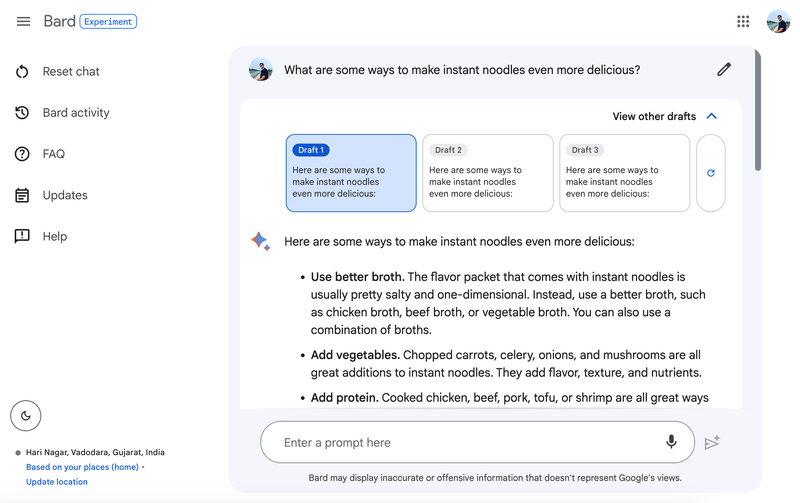Switch to the Draft 2 card

[488, 173]
